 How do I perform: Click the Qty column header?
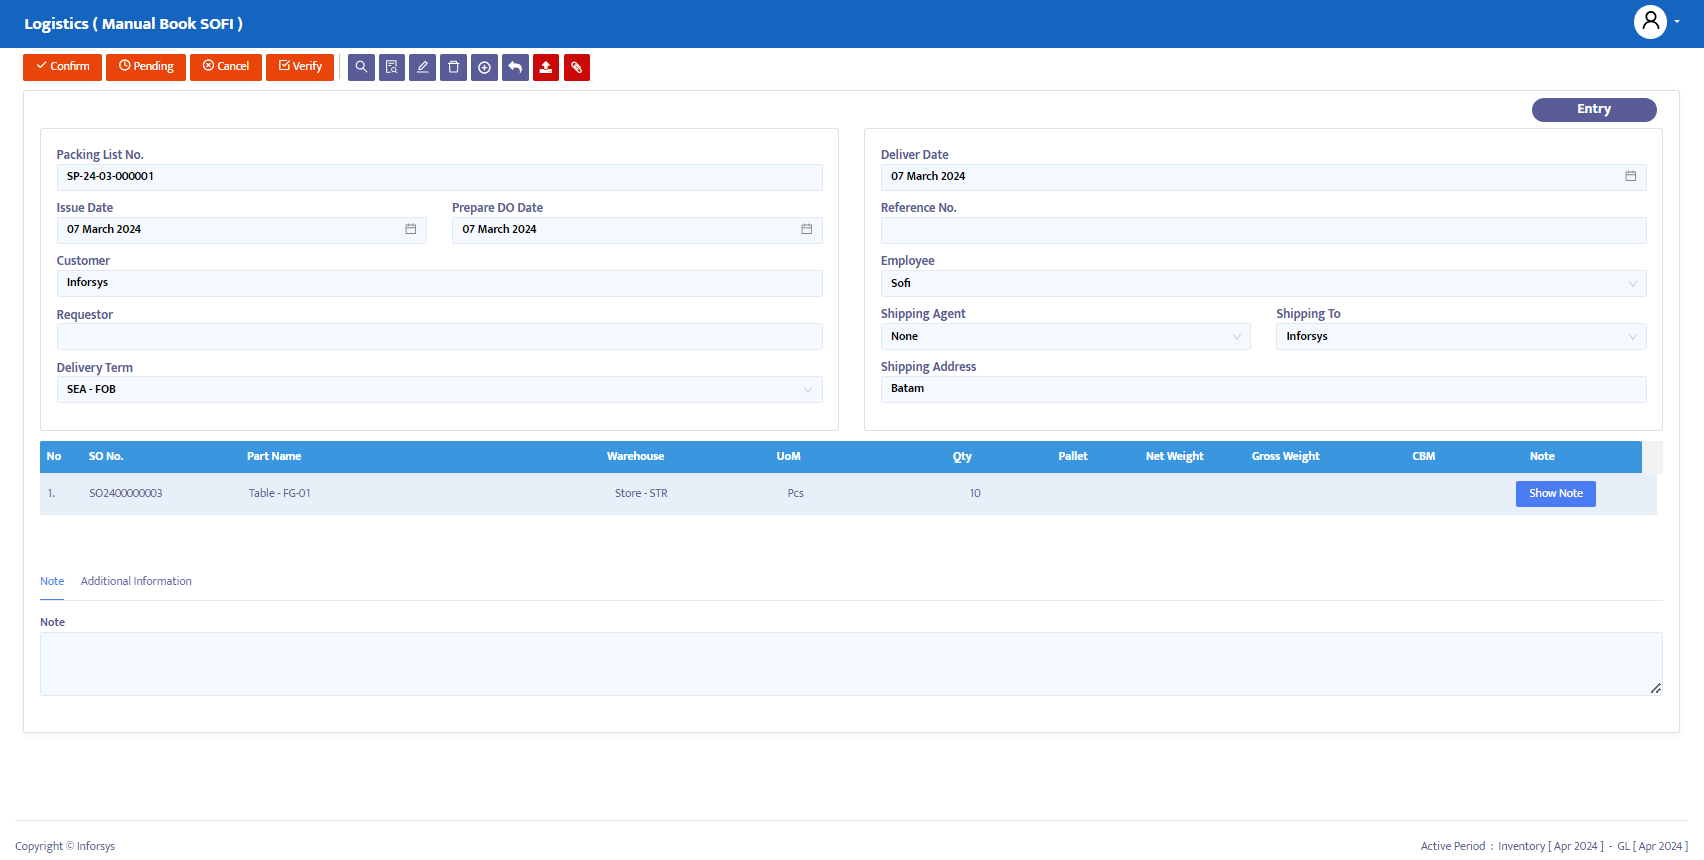[x=962, y=456]
